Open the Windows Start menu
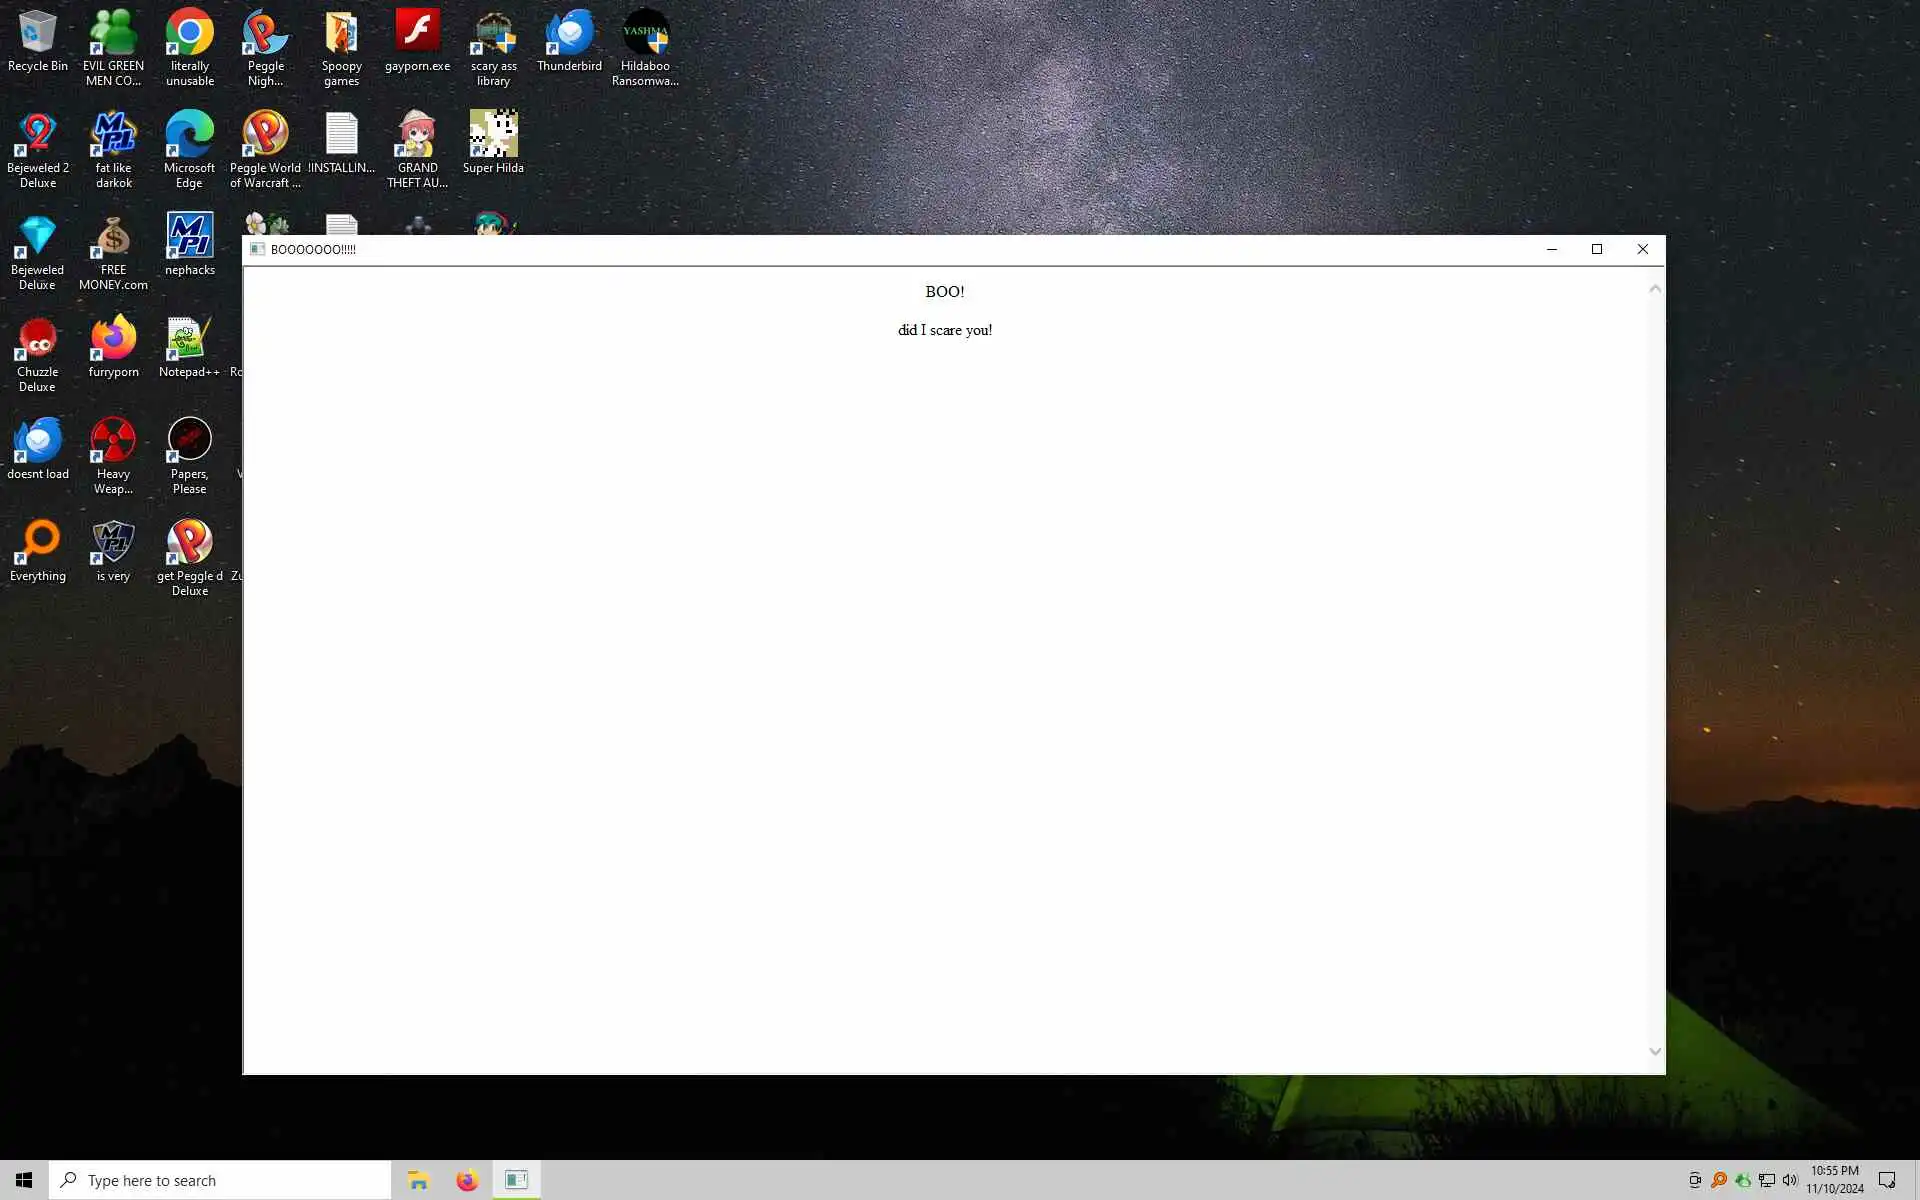Image resolution: width=1920 pixels, height=1200 pixels. 24,1180
